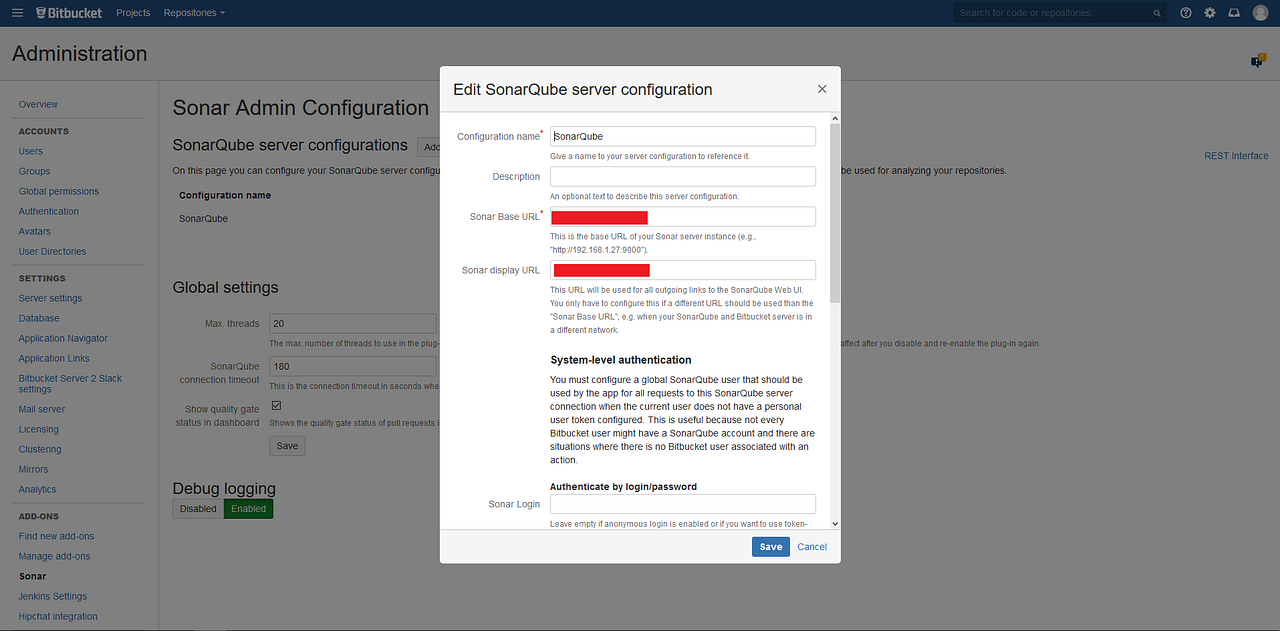The width and height of the screenshot is (1280, 631).
Task: Click the Max. threads field
Action: point(353,323)
